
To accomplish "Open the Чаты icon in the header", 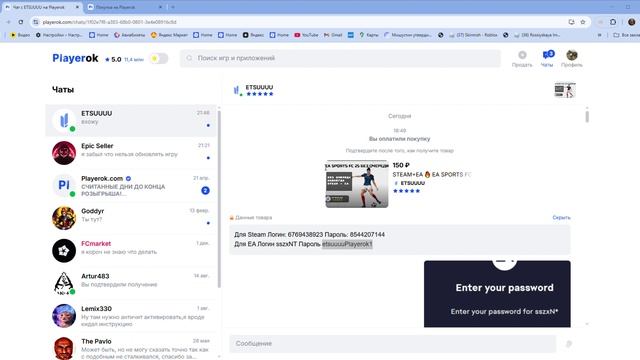I will tap(547, 59).
